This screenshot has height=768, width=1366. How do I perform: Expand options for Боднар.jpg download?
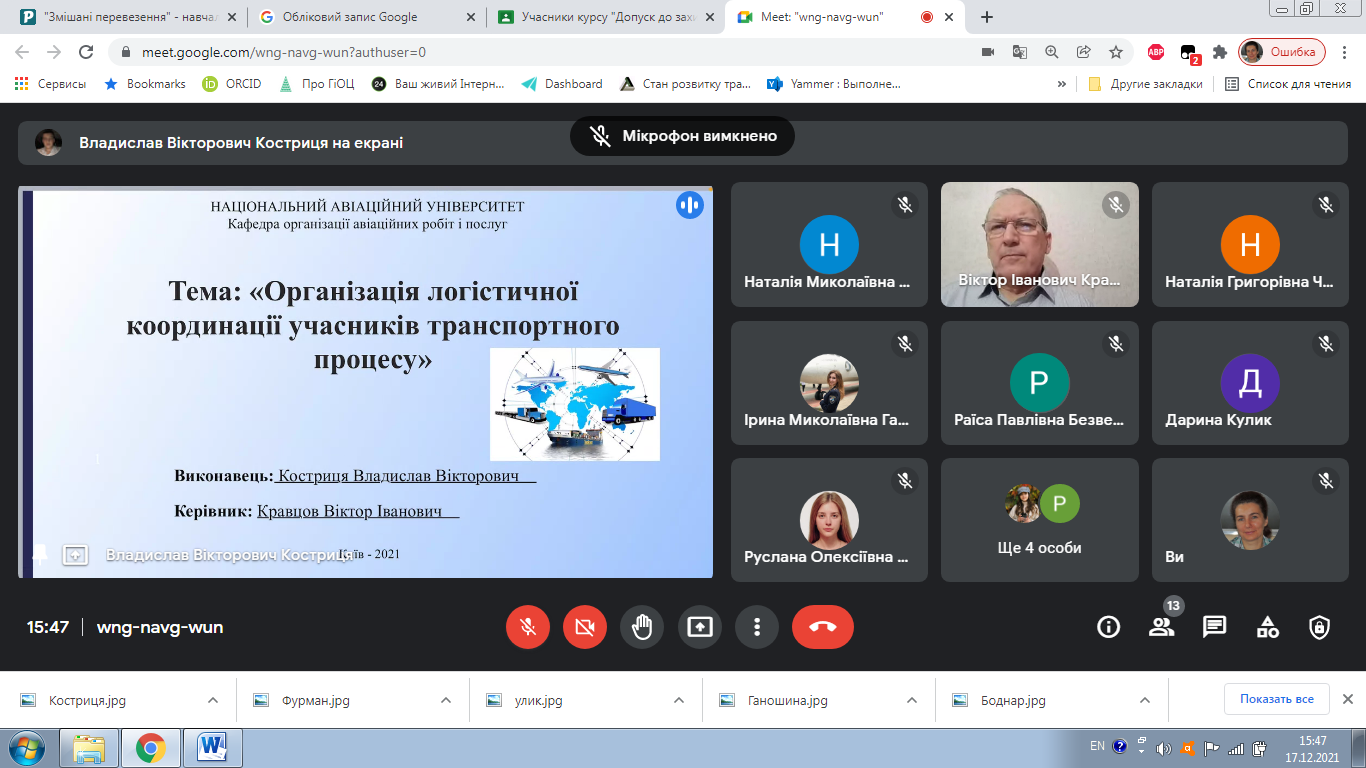tap(1146, 700)
